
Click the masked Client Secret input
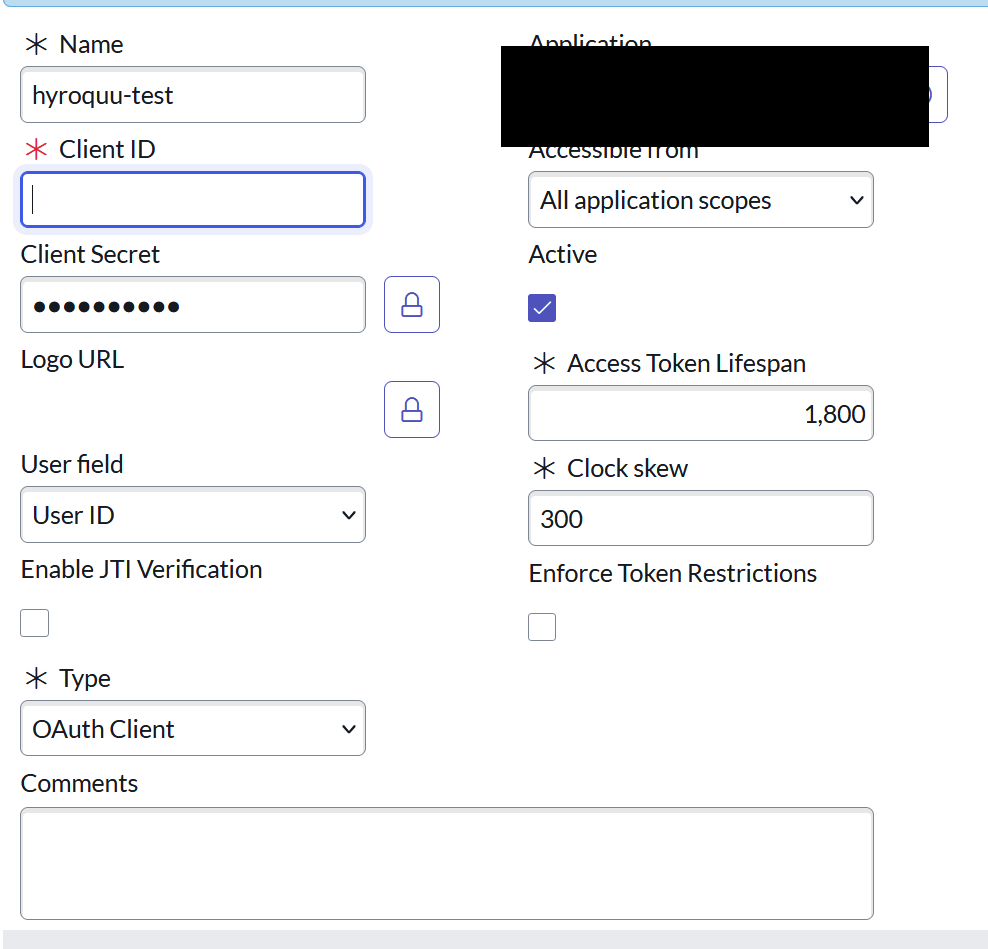(192, 305)
